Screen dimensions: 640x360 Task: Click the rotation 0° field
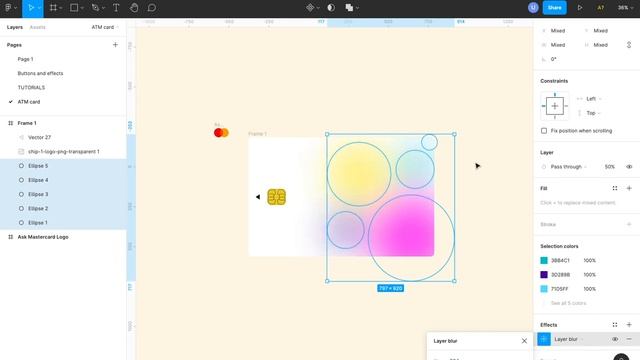553,59
